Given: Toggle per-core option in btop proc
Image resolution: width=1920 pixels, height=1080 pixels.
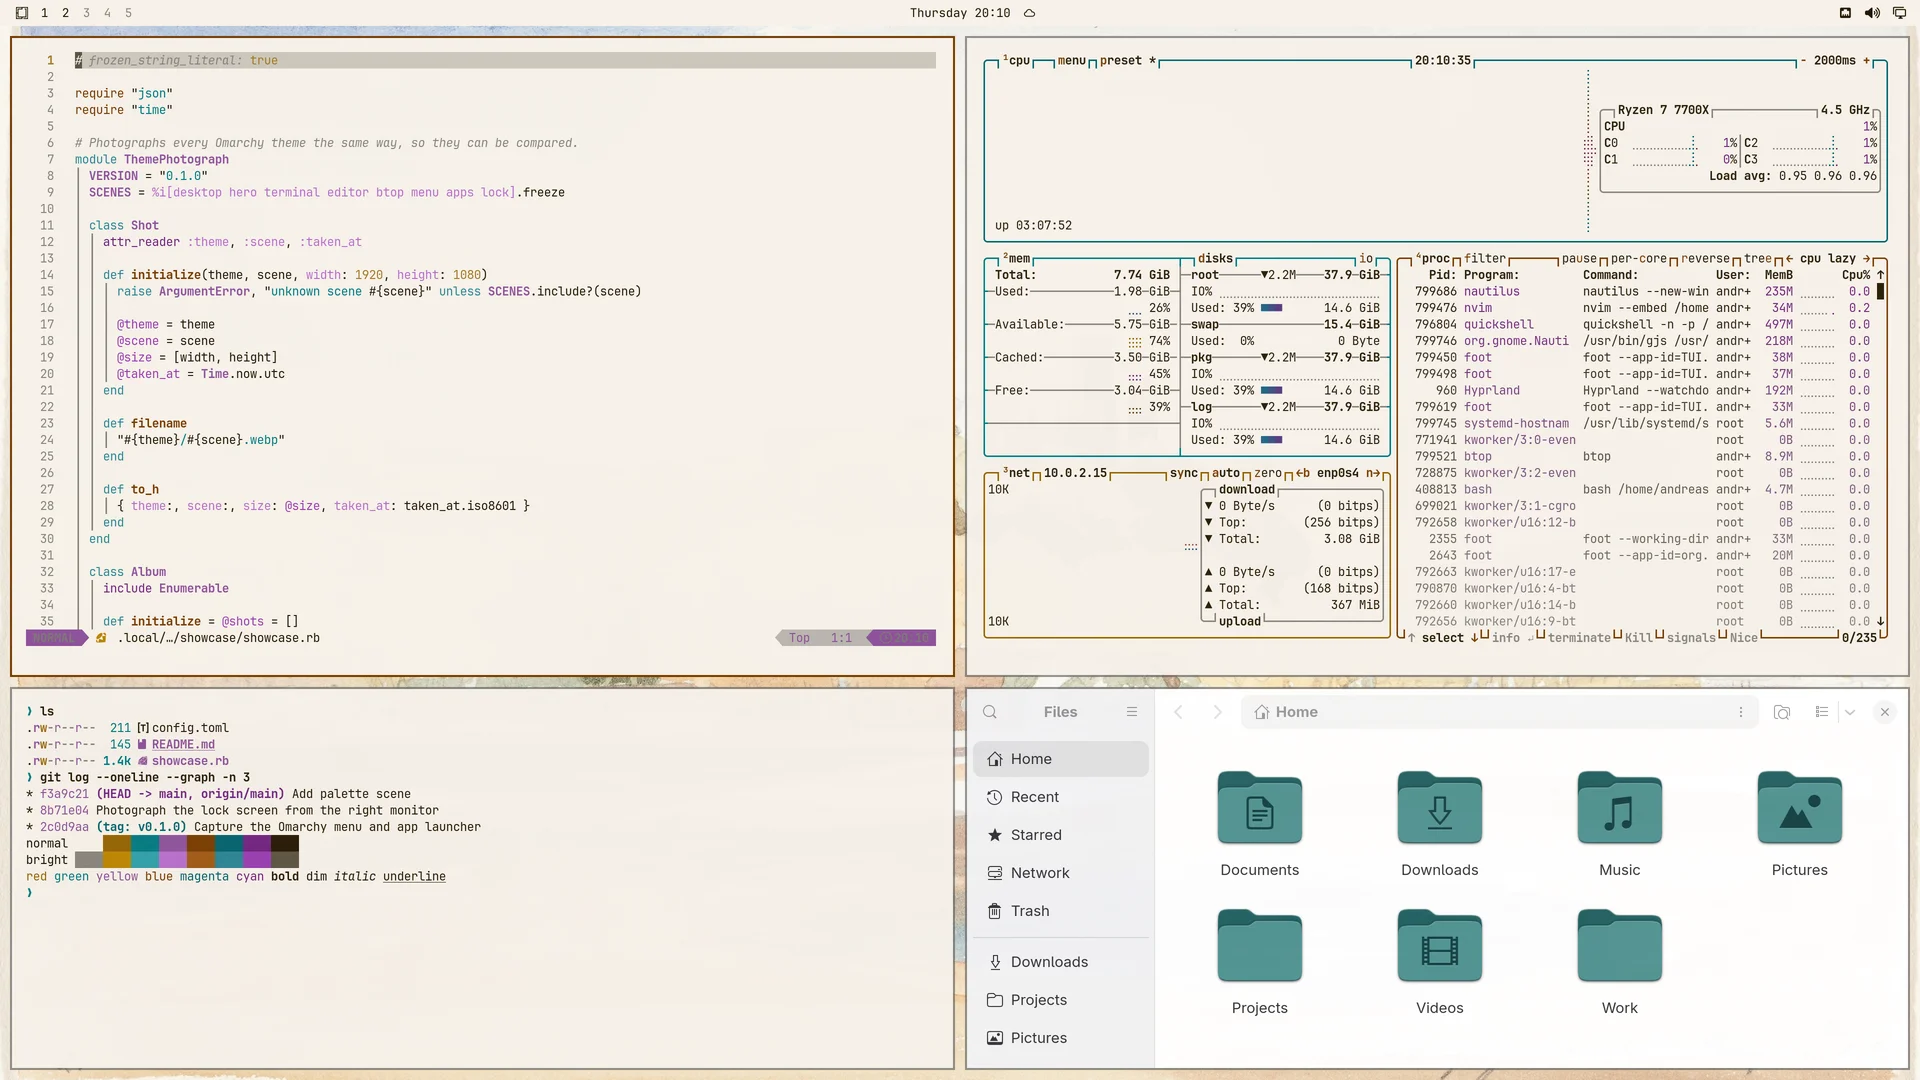Looking at the screenshot, I should pyautogui.click(x=1638, y=258).
